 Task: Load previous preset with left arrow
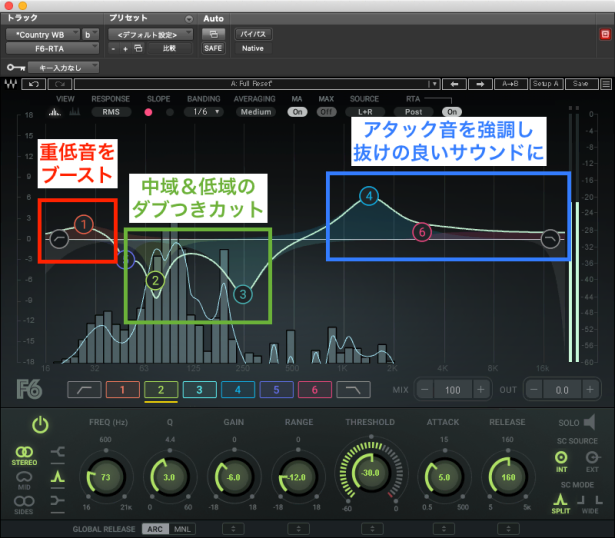click(454, 84)
